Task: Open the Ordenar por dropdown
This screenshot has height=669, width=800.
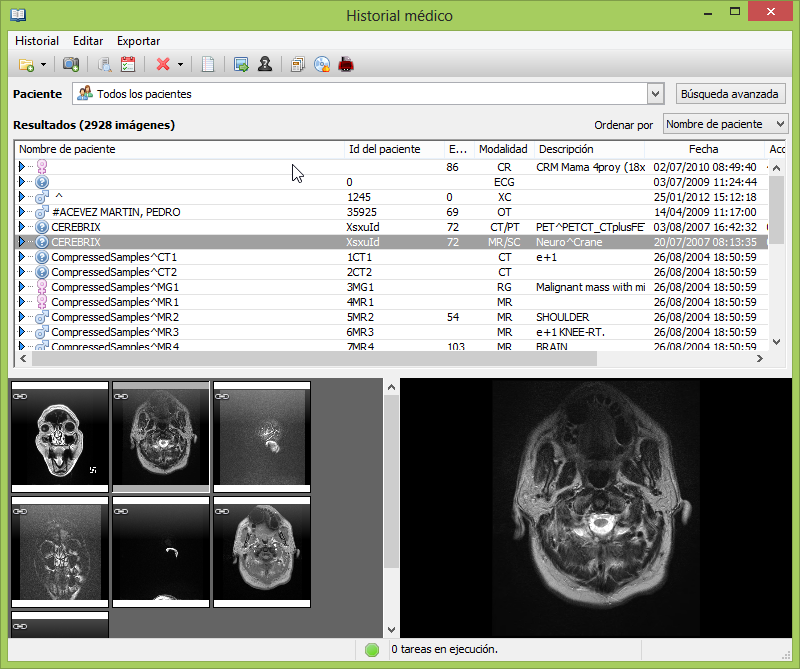Action: [725, 124]
